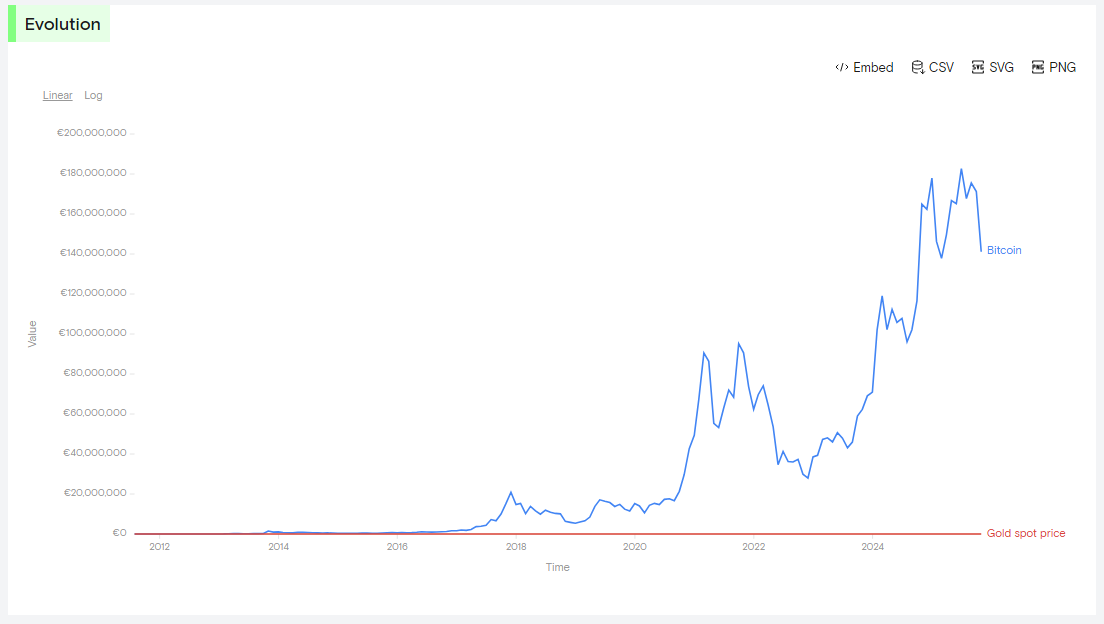Switch the chart to Log scale
The height and width of the screenshot is (624, 1104).
(93, 96)
